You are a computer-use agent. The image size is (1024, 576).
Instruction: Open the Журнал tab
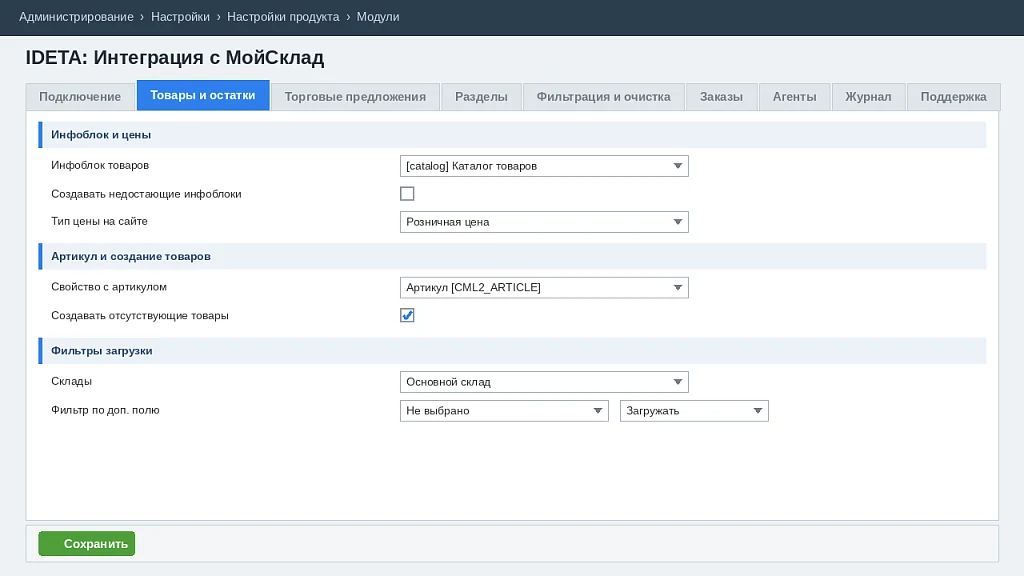point(868,97)
